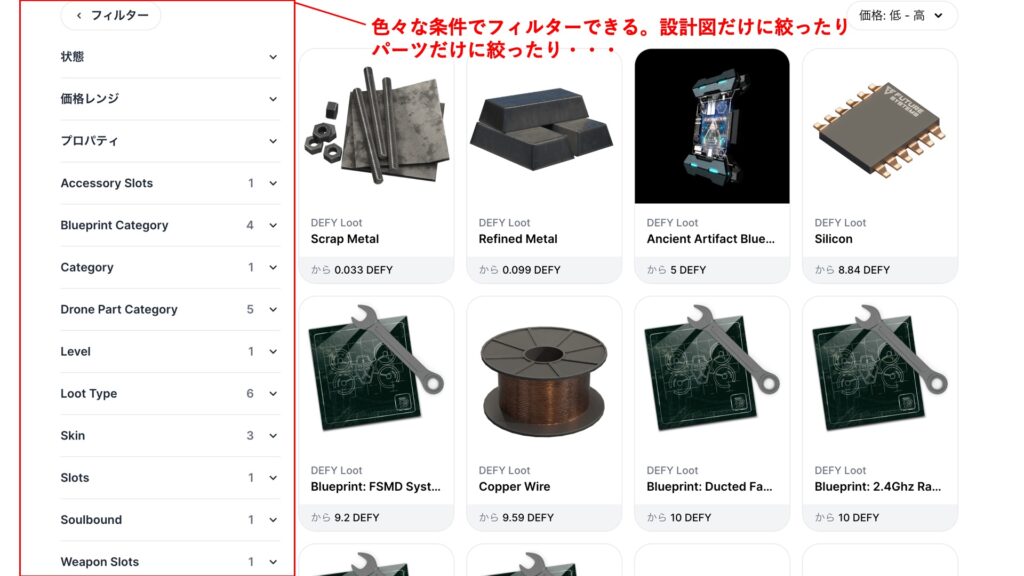
Task: Open the Refined Metal ingots image
Action: point(544,126)
